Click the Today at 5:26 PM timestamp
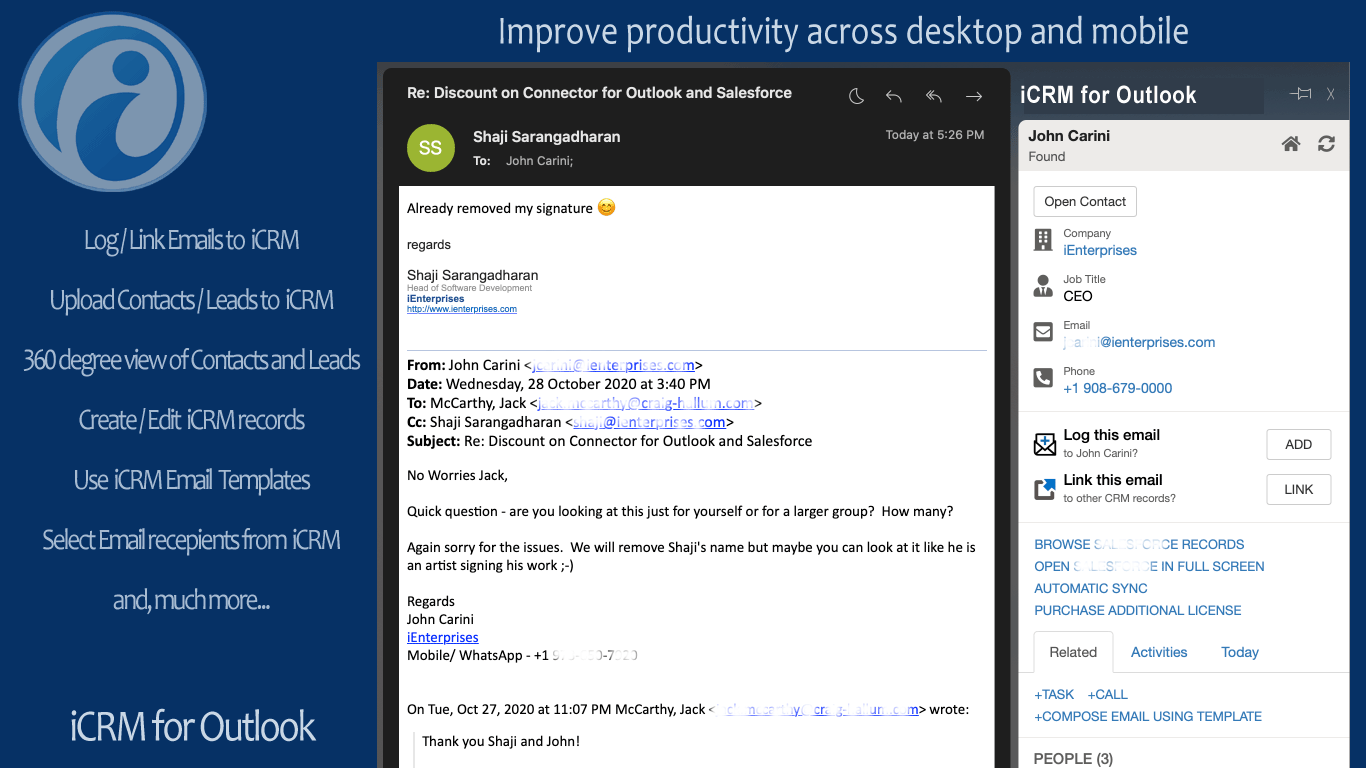This screenshot has height=768, width=1366. click(935, 135)
